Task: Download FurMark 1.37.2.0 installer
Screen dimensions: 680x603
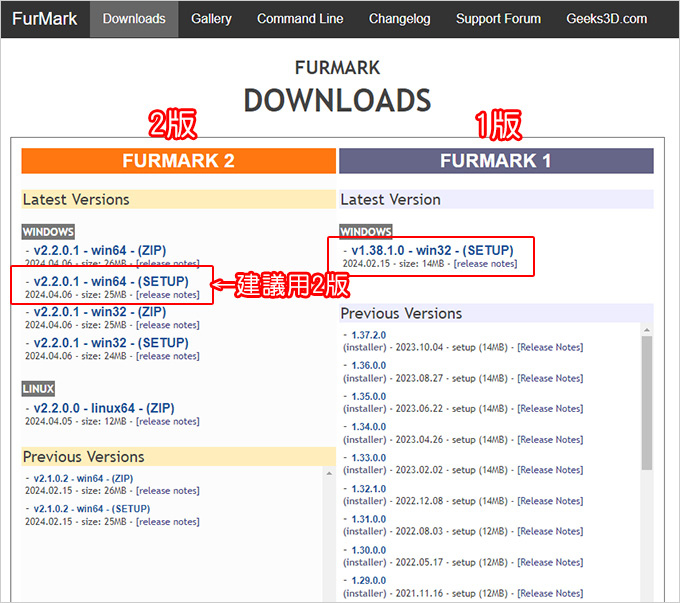Action: pyautogui.click(x=369, y=335)
